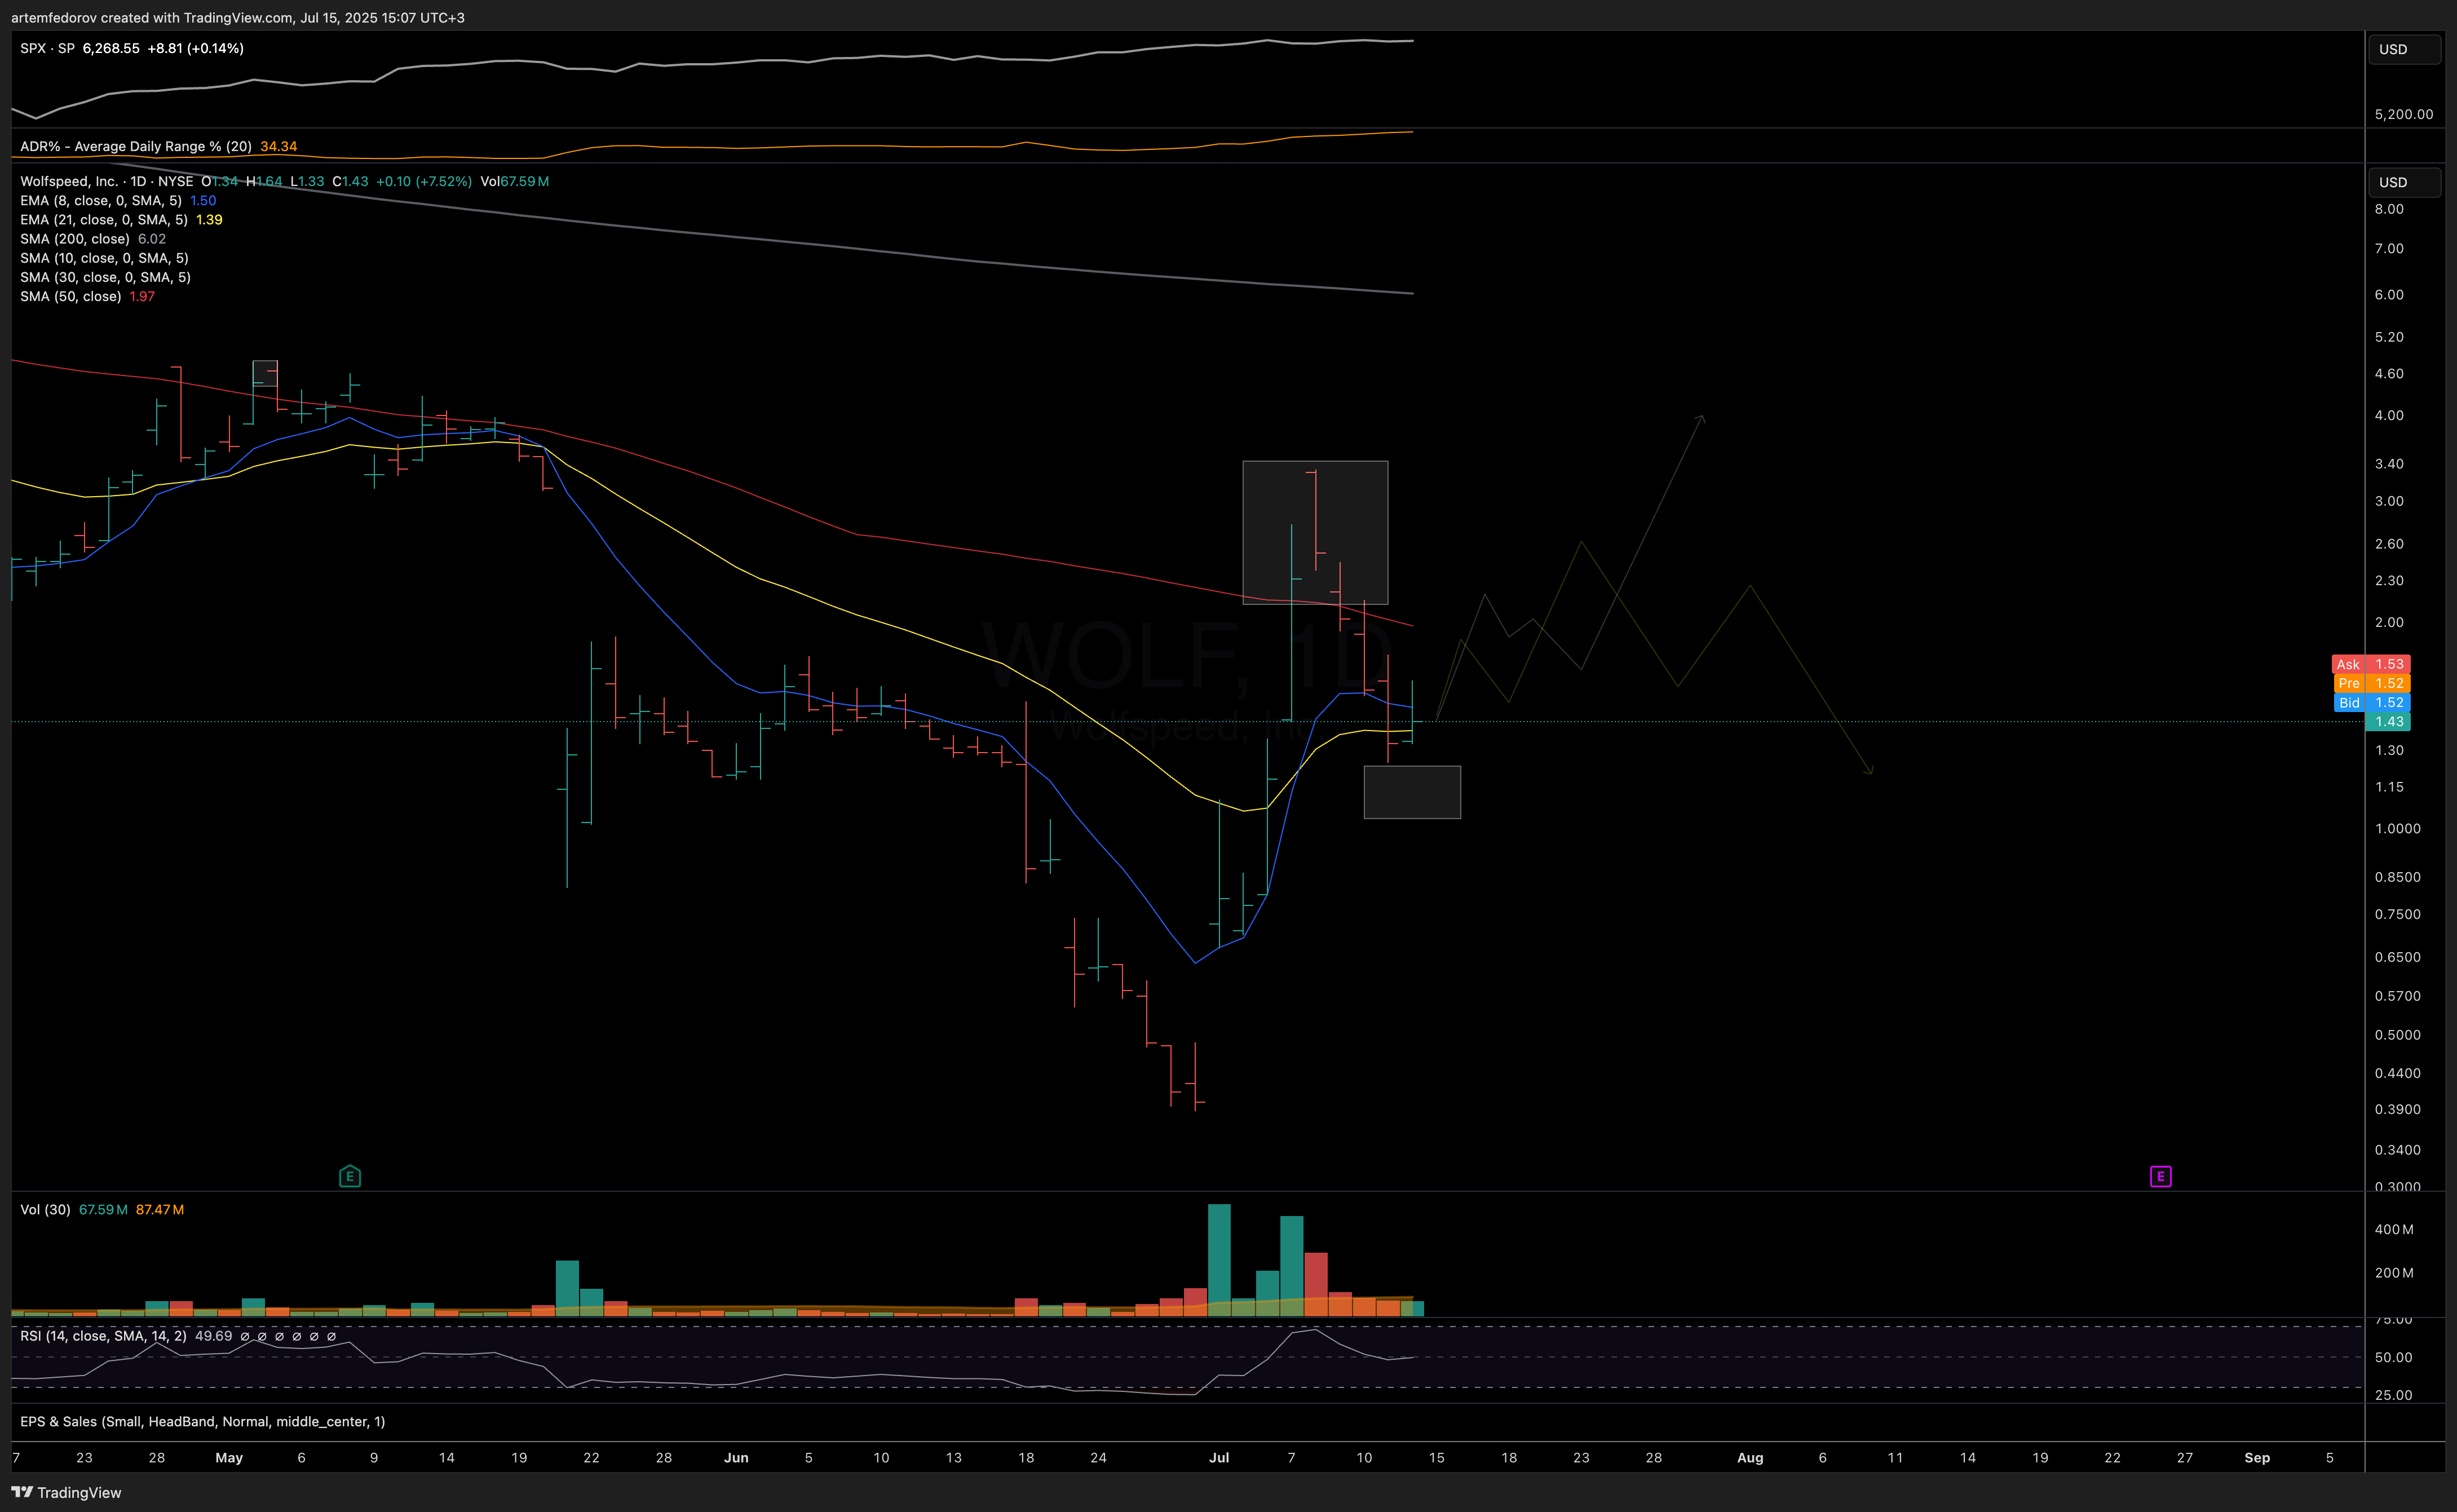
Task: Click the 87.47M volume average value
Action: (160, 1209)
